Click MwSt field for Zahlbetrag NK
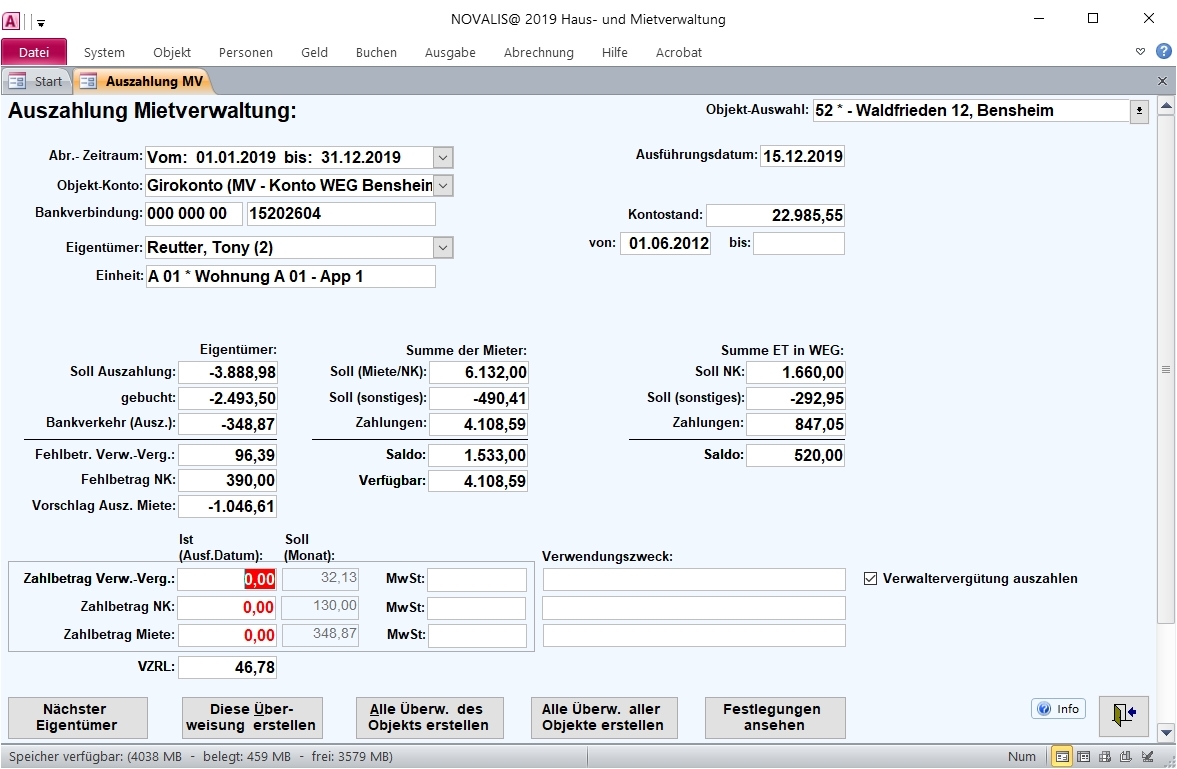Screen dimensions: 1177x769 [x=477, y=607]
